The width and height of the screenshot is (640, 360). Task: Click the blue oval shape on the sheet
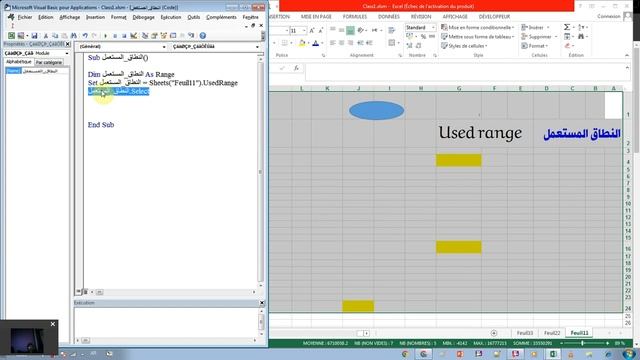pyautogui.click(x=376, y=110)
